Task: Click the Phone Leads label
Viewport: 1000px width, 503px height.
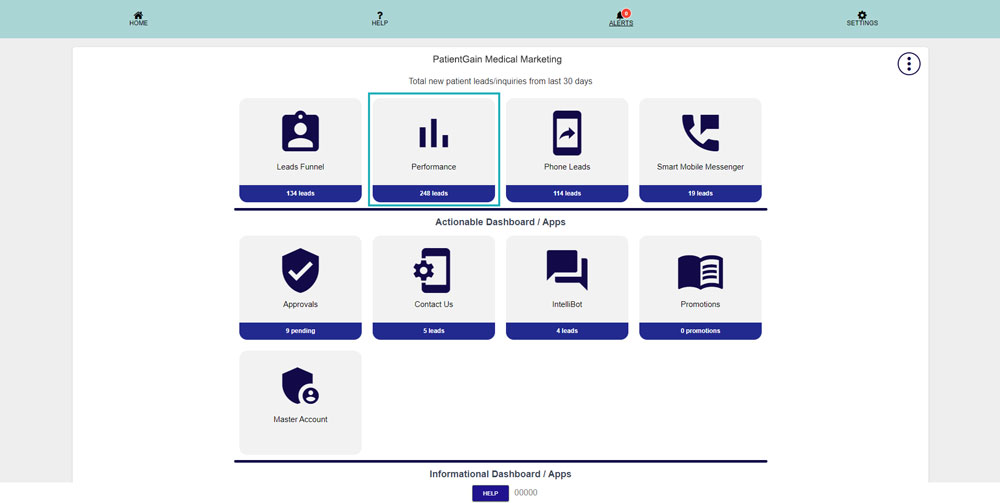Action: pos(567,167)
